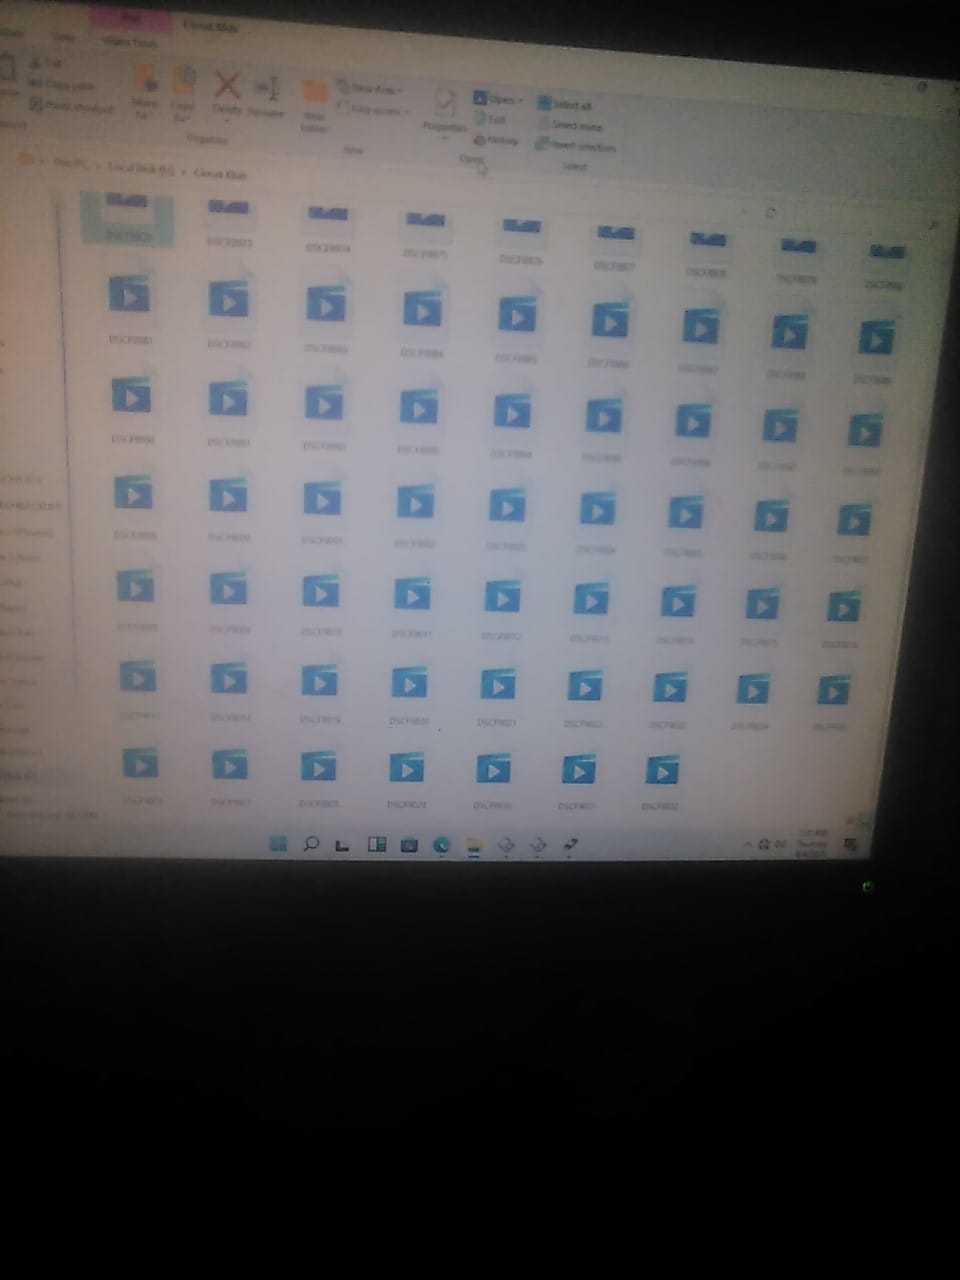
Task: Click the New folder icon
Action: pyautogui.click(x=315, y=99)
